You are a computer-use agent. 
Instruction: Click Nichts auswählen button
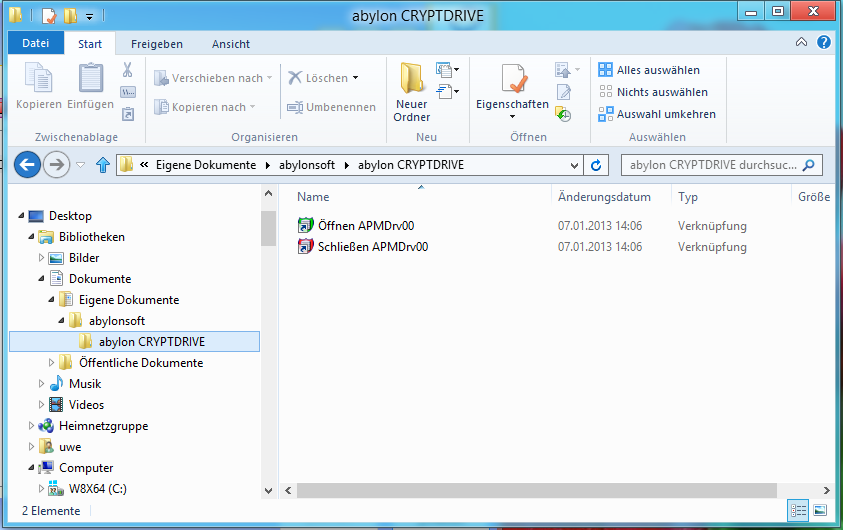653,92
